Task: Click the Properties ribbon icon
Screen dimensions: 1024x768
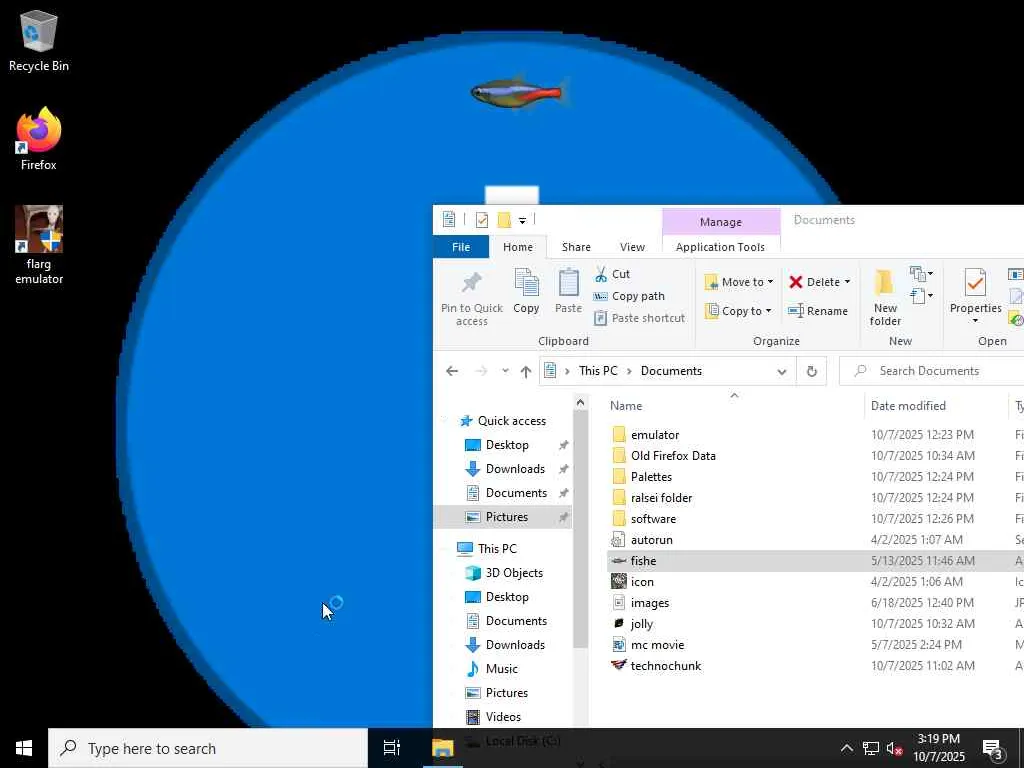Action: (975, 283)
